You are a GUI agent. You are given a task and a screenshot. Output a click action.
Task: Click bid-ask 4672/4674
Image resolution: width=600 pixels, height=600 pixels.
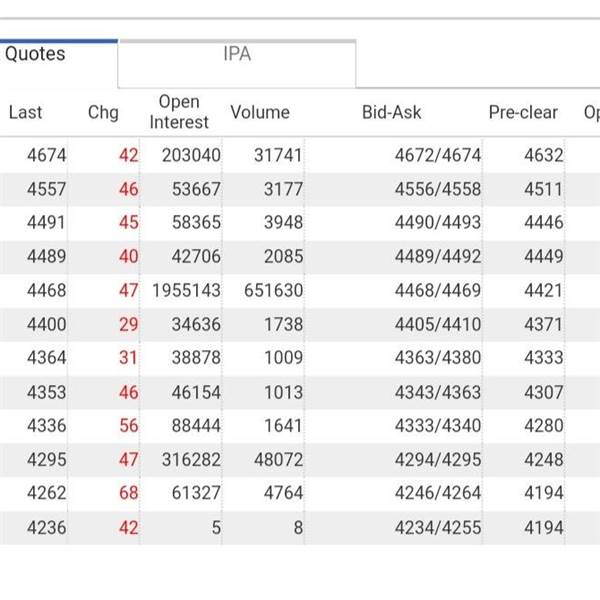[438, 155]
